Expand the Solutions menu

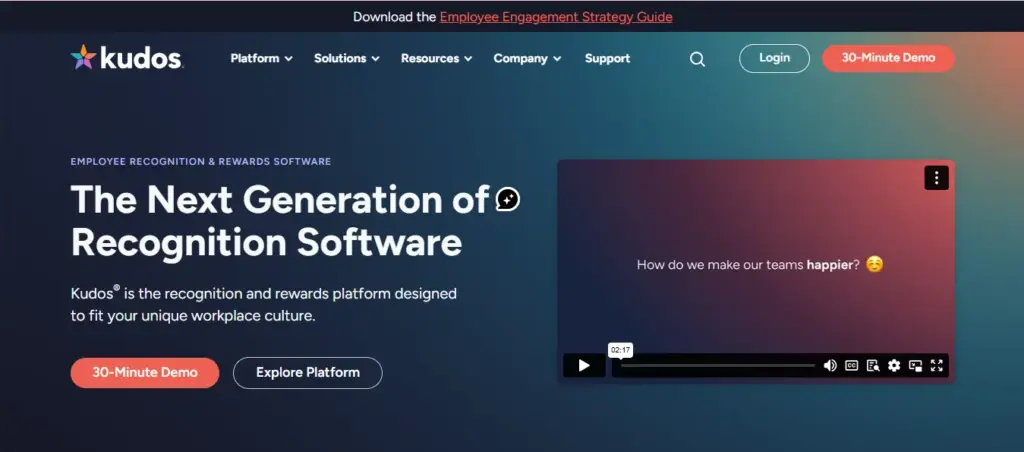(347, 58)
